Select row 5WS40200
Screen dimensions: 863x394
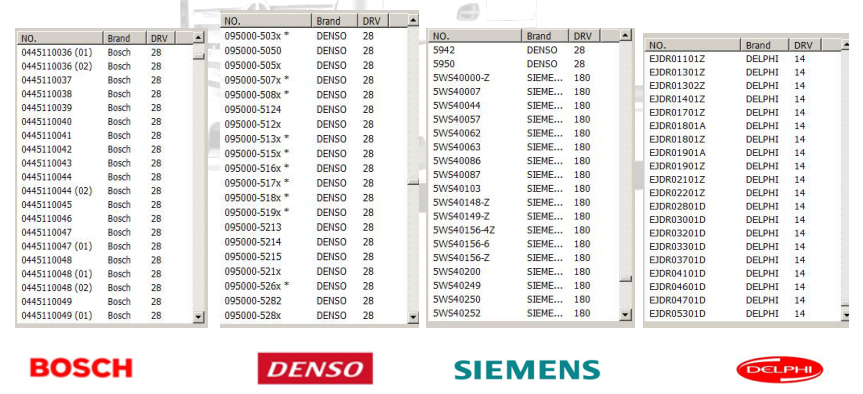pos(524,272)
